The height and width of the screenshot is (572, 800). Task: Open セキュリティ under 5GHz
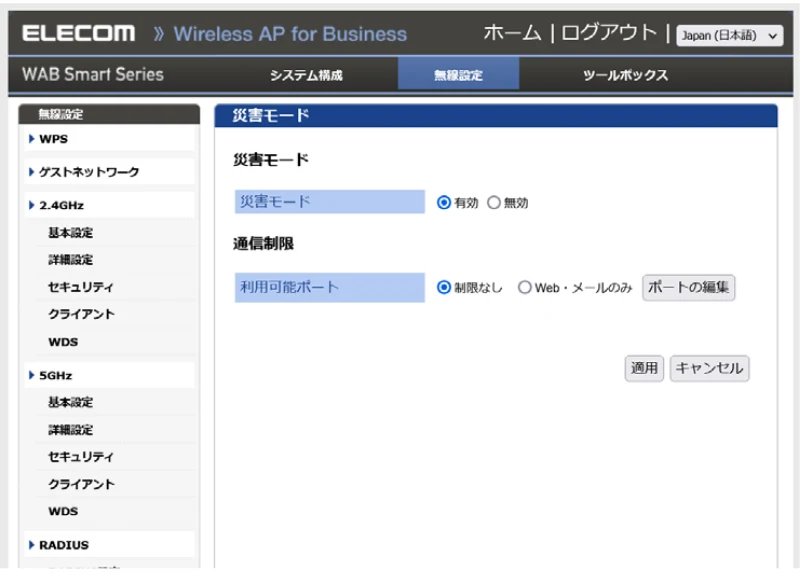point(81,457)
